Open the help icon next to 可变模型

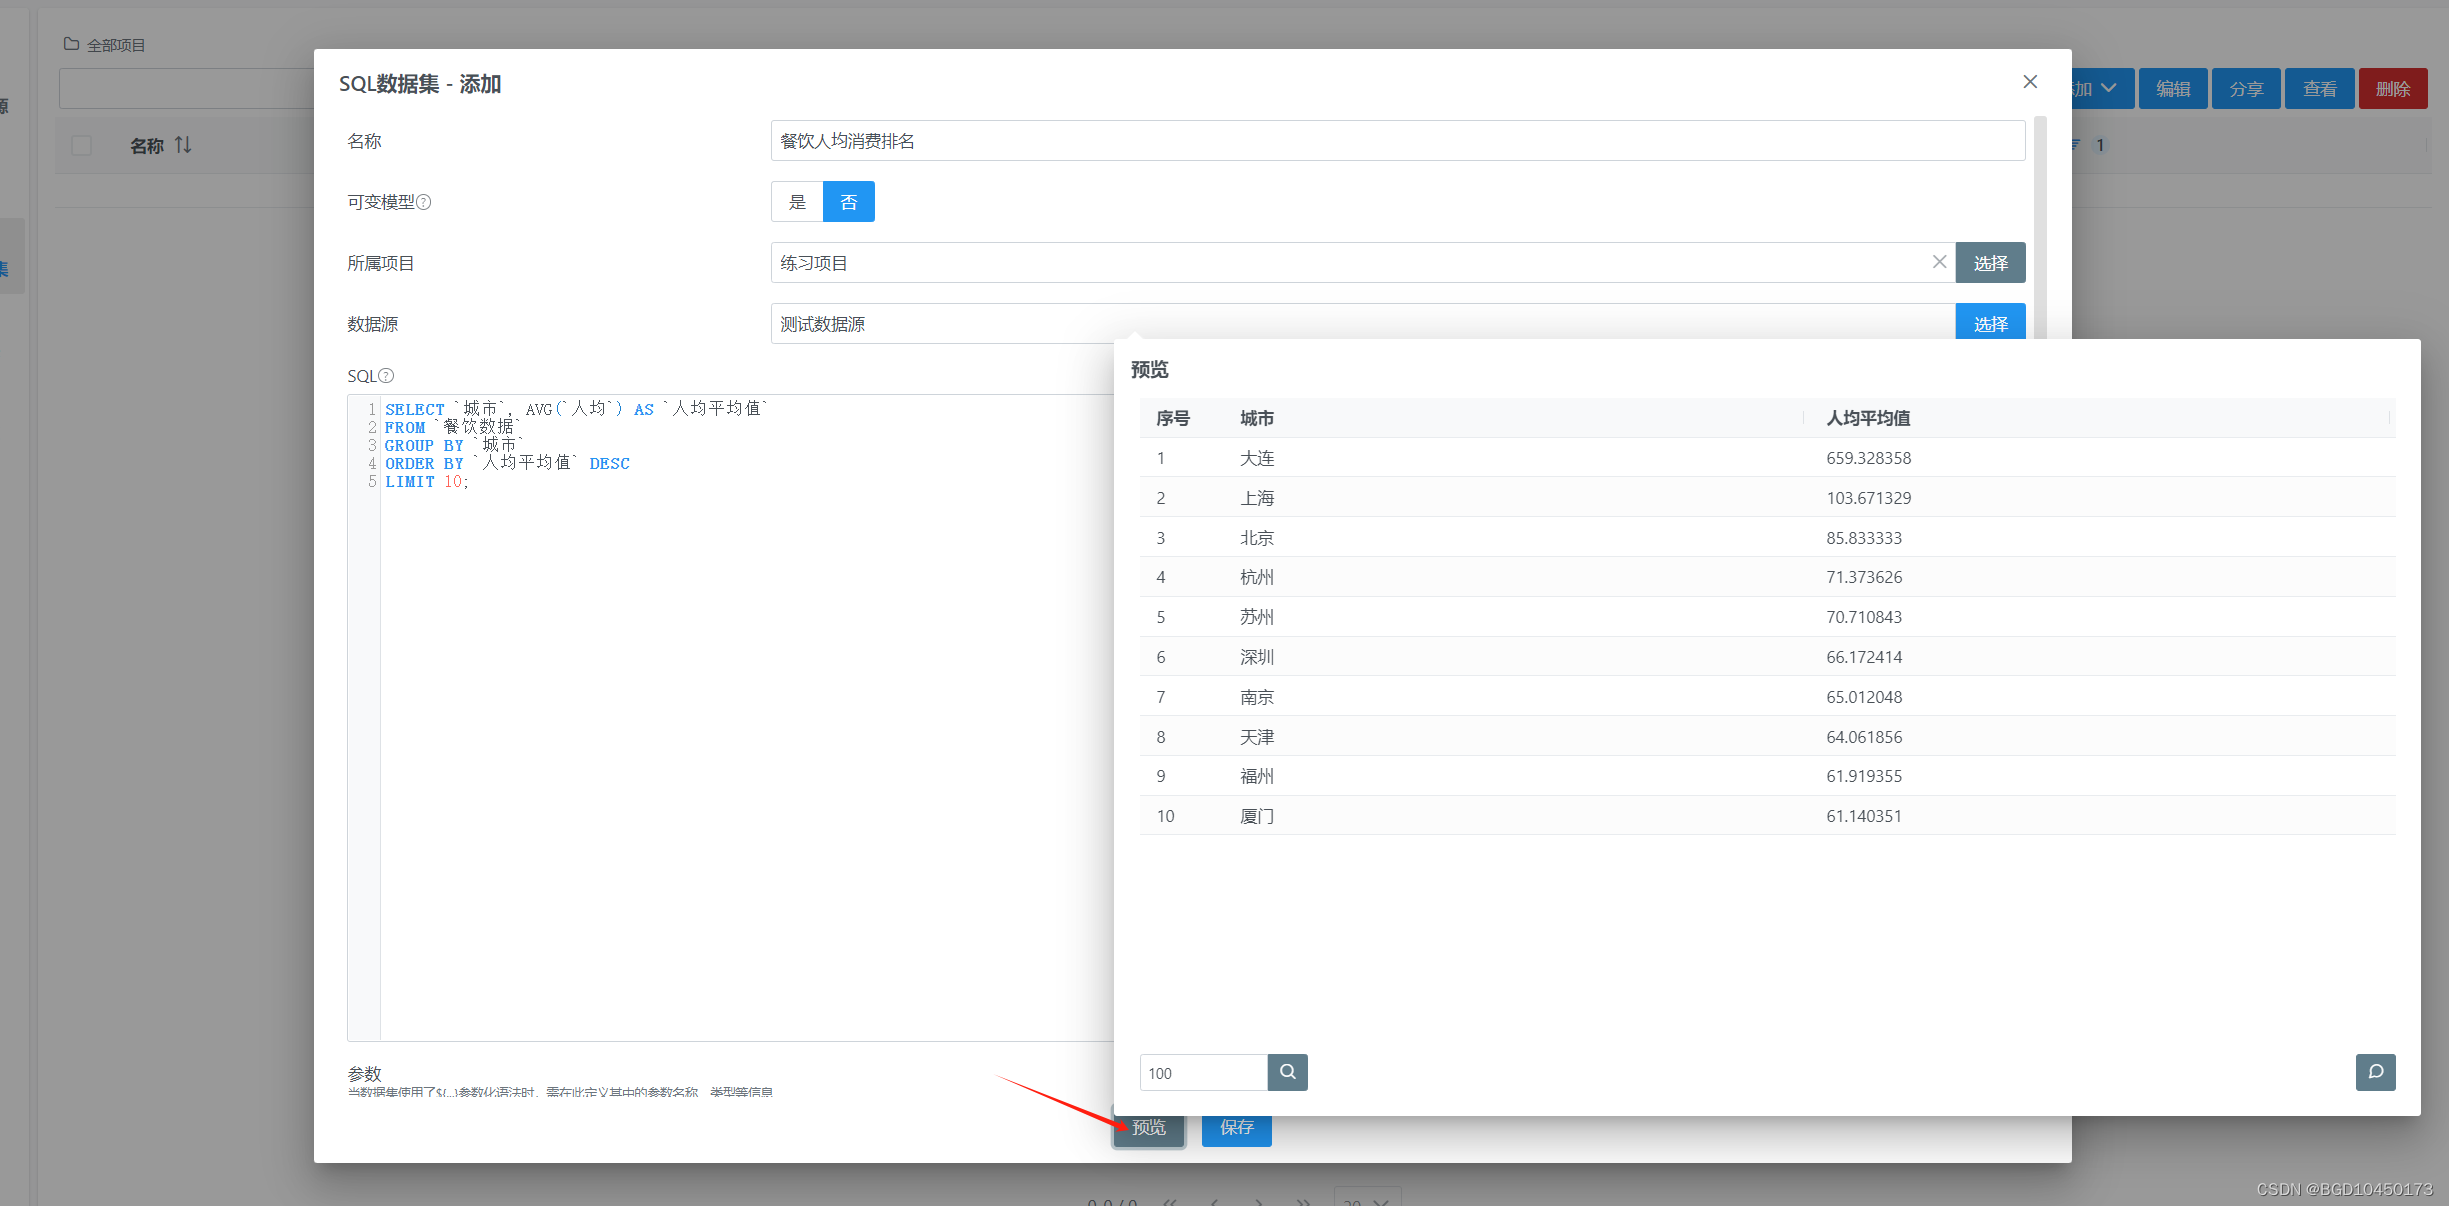tap(425, 202)
